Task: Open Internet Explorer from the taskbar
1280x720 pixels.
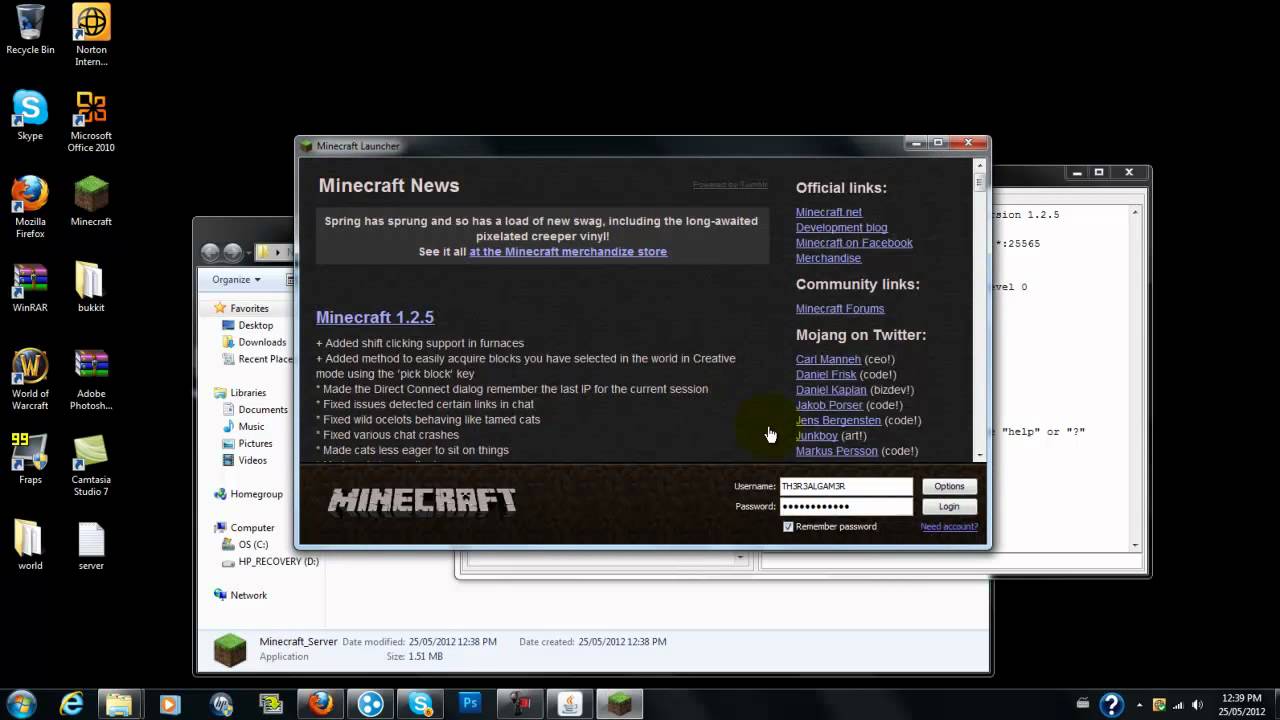Action: pos(72,704)
